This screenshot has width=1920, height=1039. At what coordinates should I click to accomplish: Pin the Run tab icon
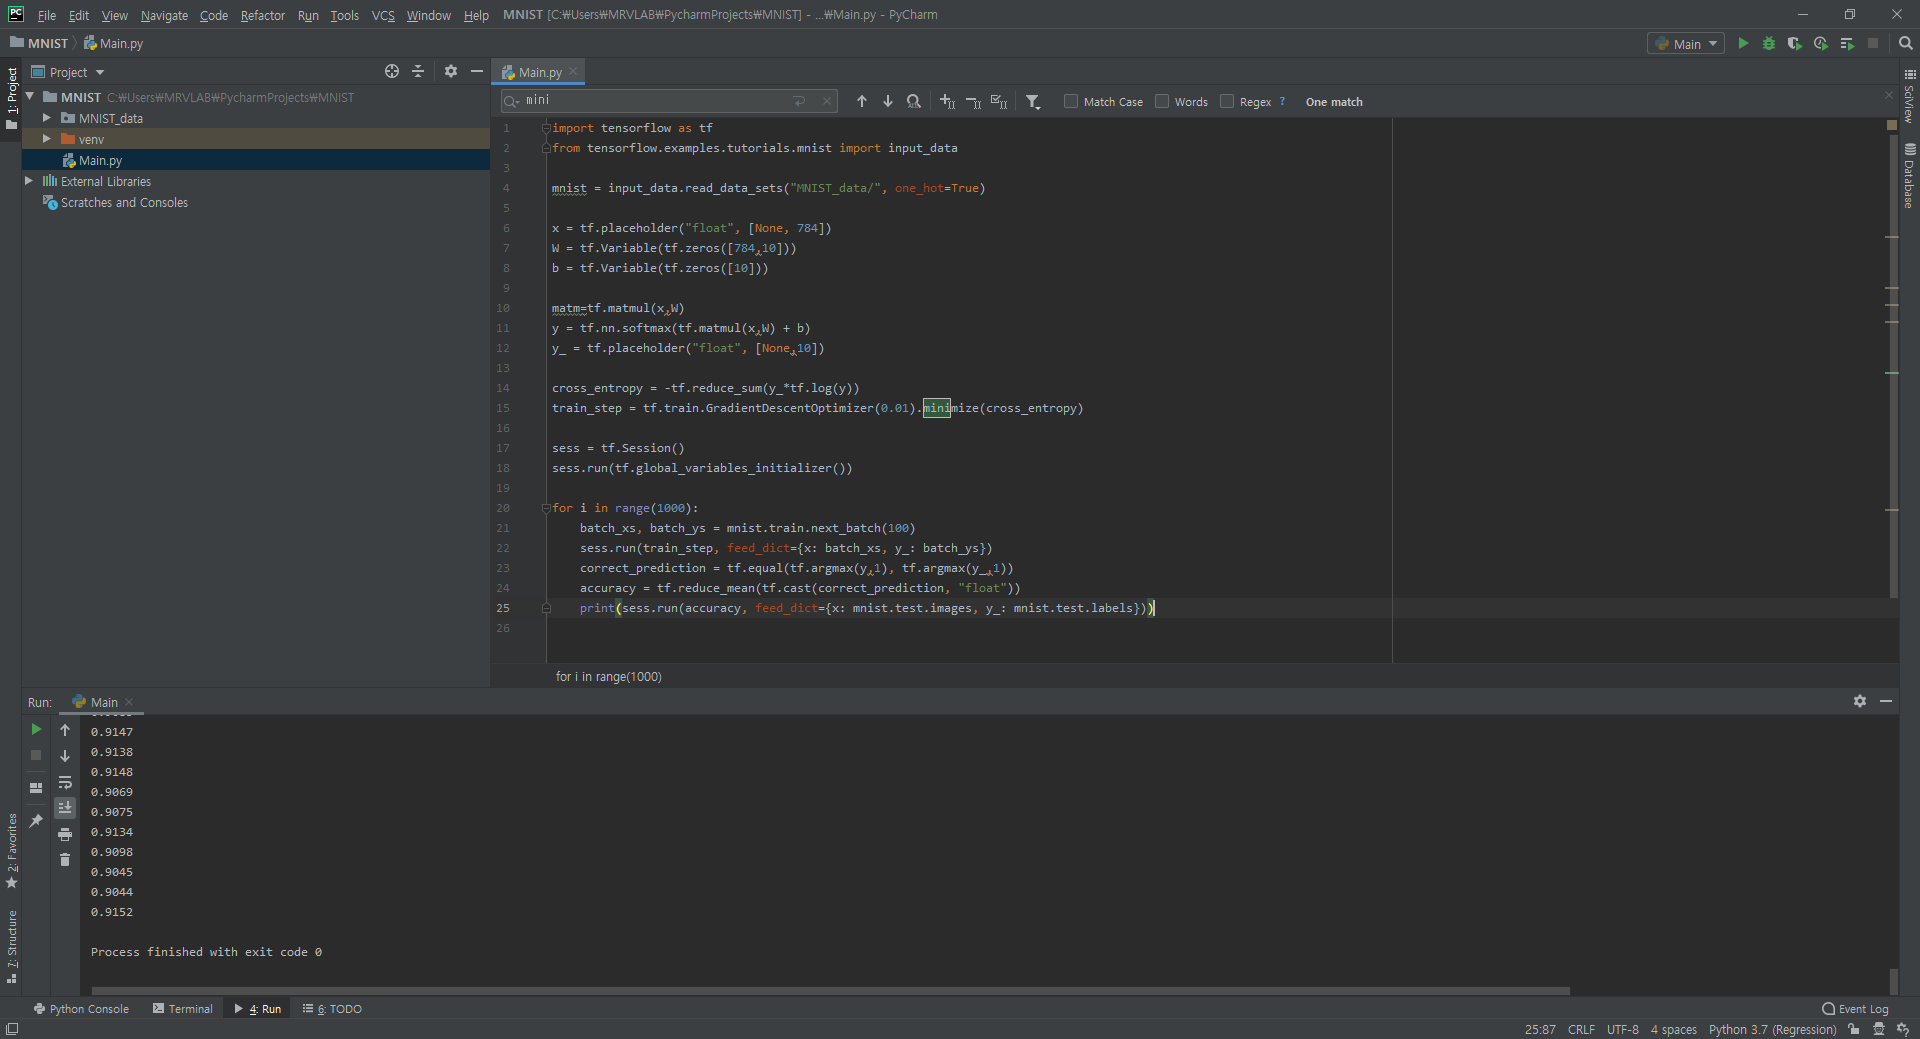click(36, 821)
